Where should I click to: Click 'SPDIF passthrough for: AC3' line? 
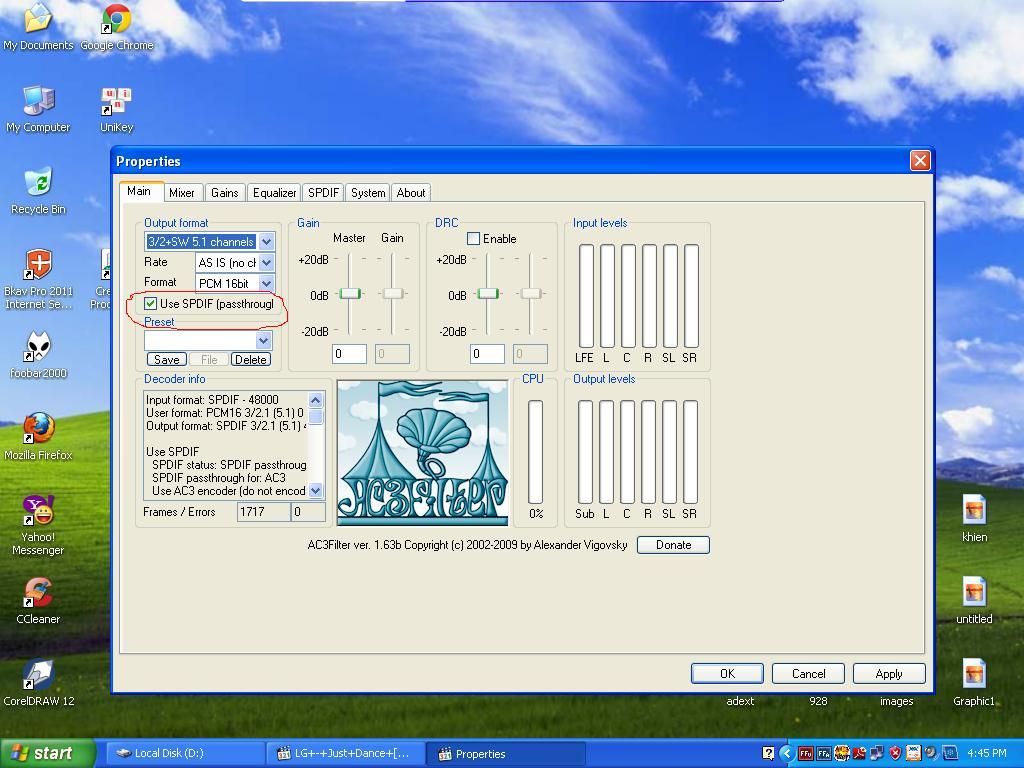coord(219,478)
